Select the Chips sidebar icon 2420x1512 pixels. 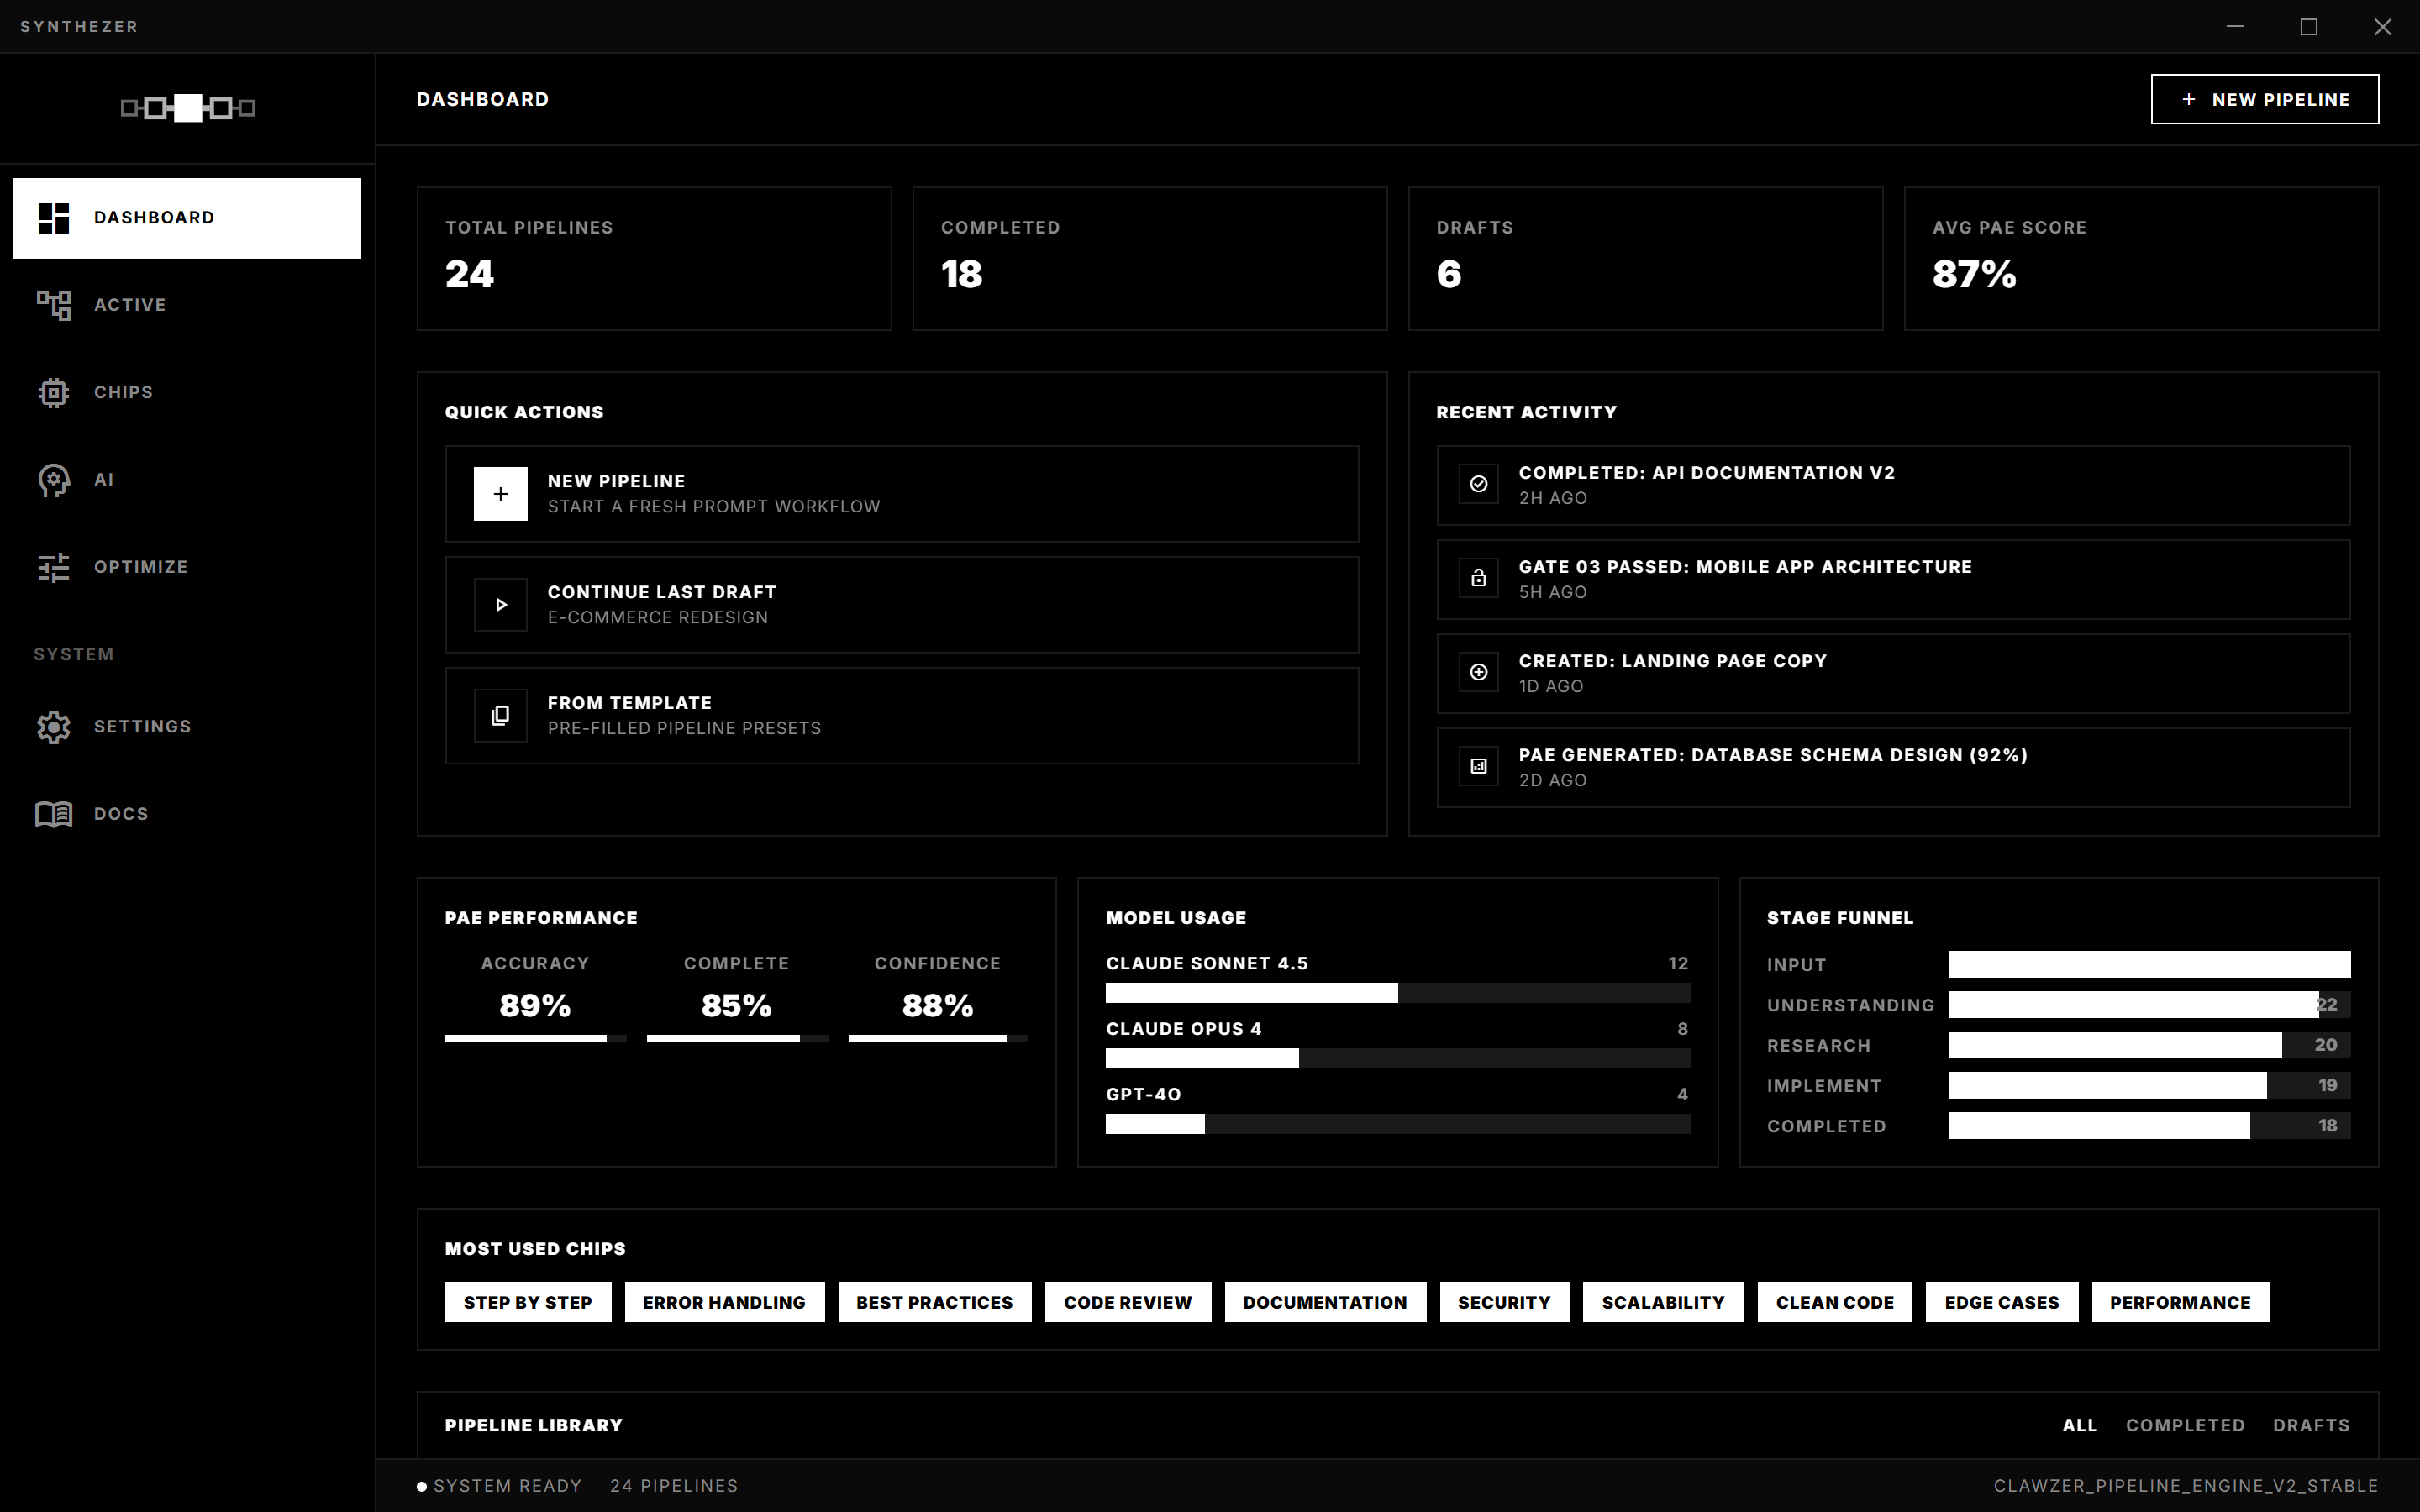53,392
